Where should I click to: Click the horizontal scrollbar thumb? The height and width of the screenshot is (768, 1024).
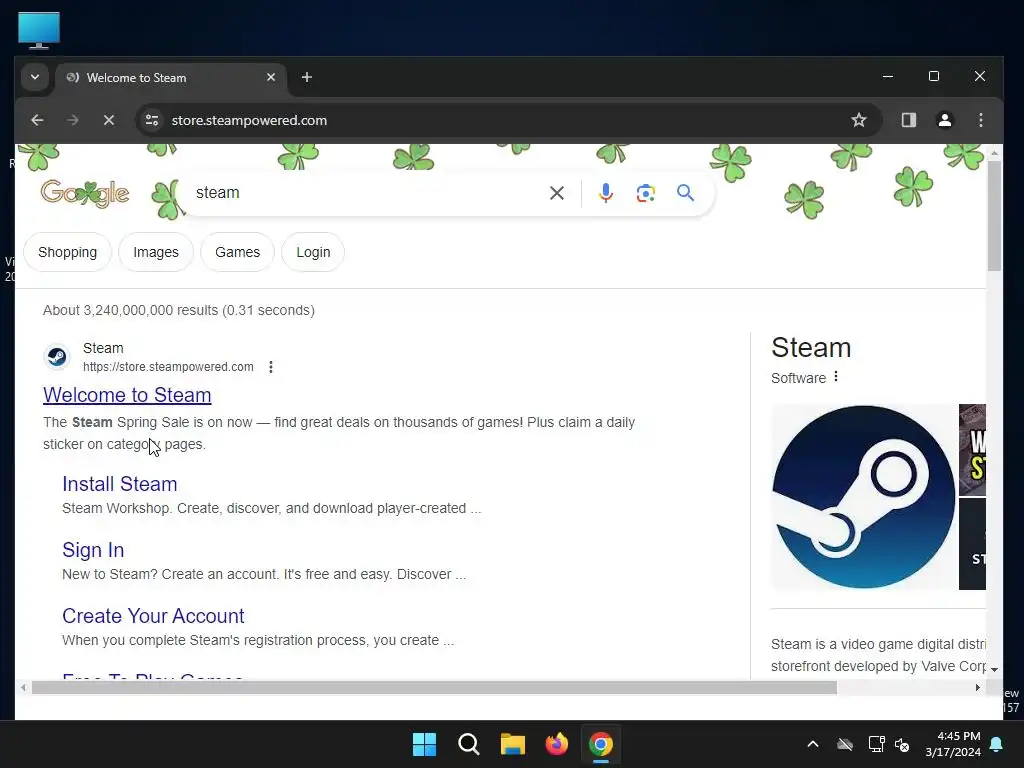coord(434,688)
